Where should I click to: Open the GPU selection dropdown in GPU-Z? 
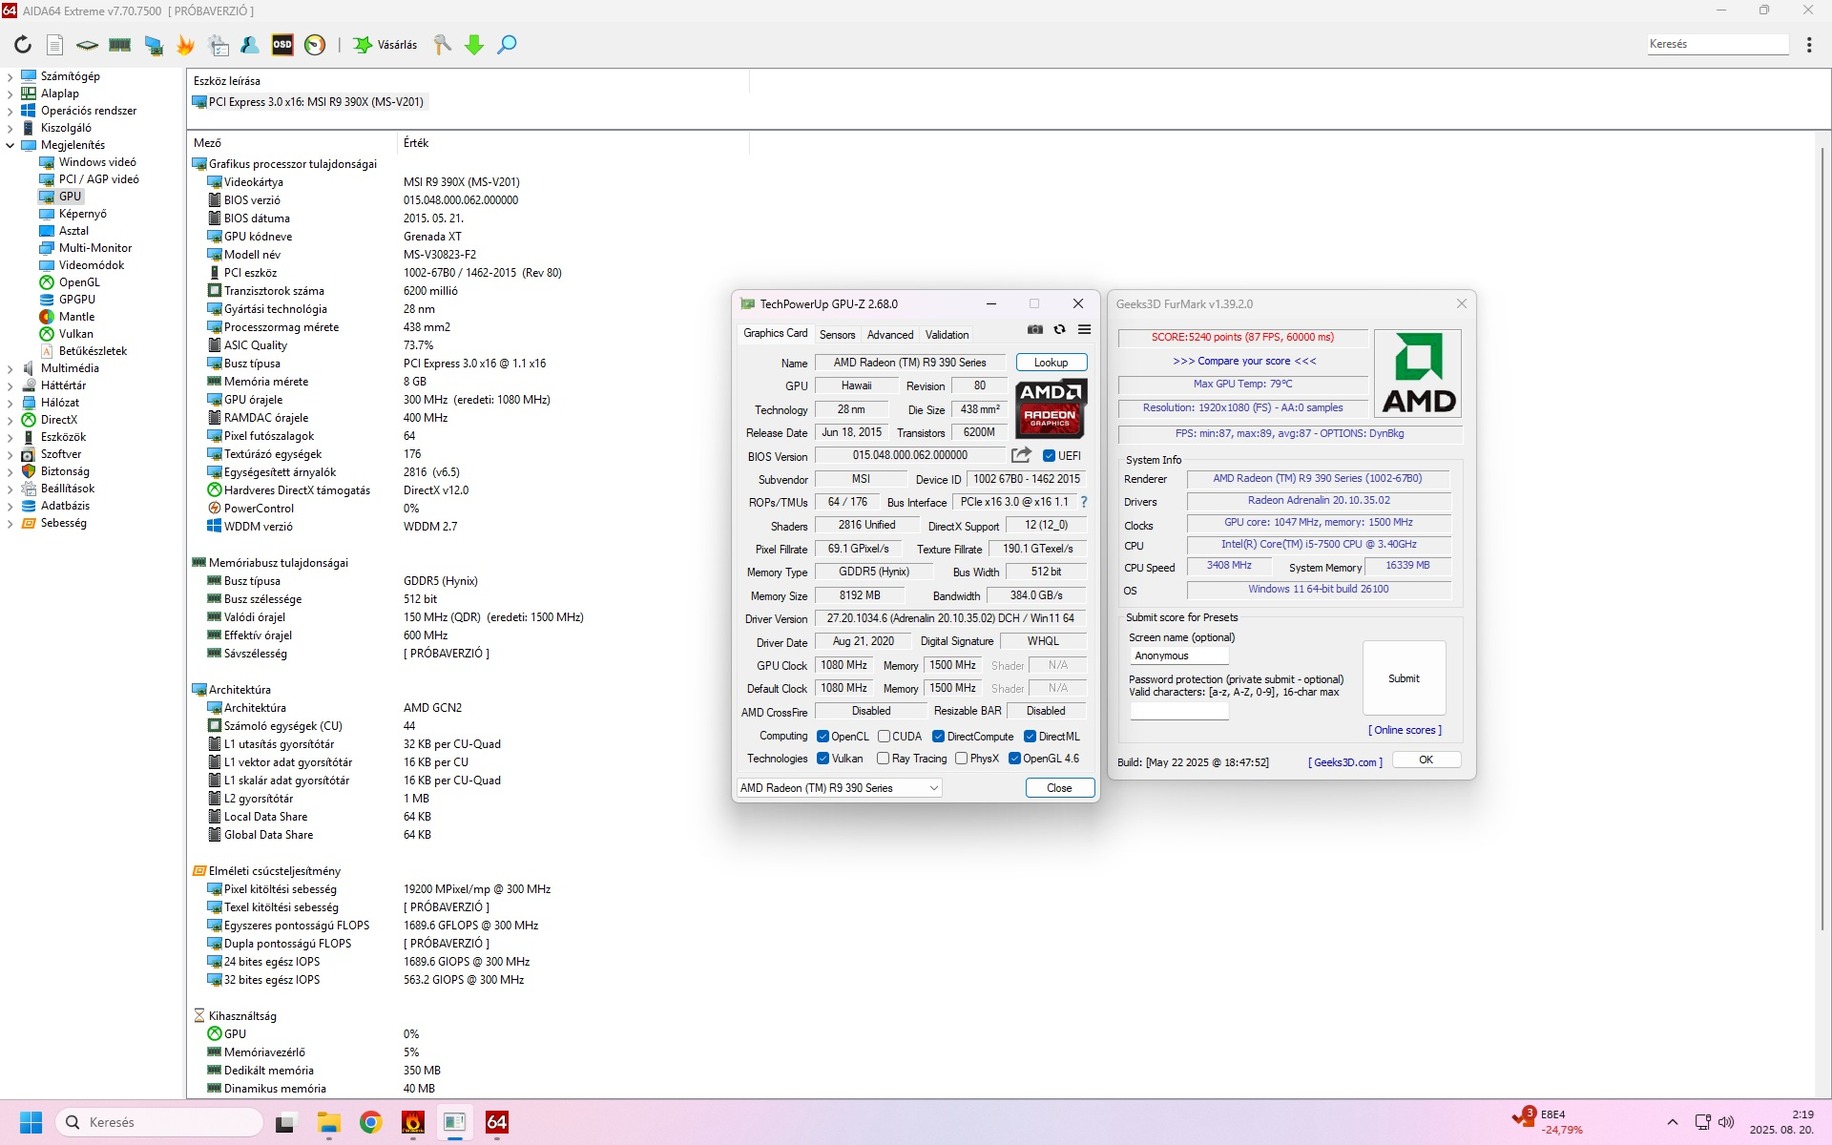[x=839, y=788]
